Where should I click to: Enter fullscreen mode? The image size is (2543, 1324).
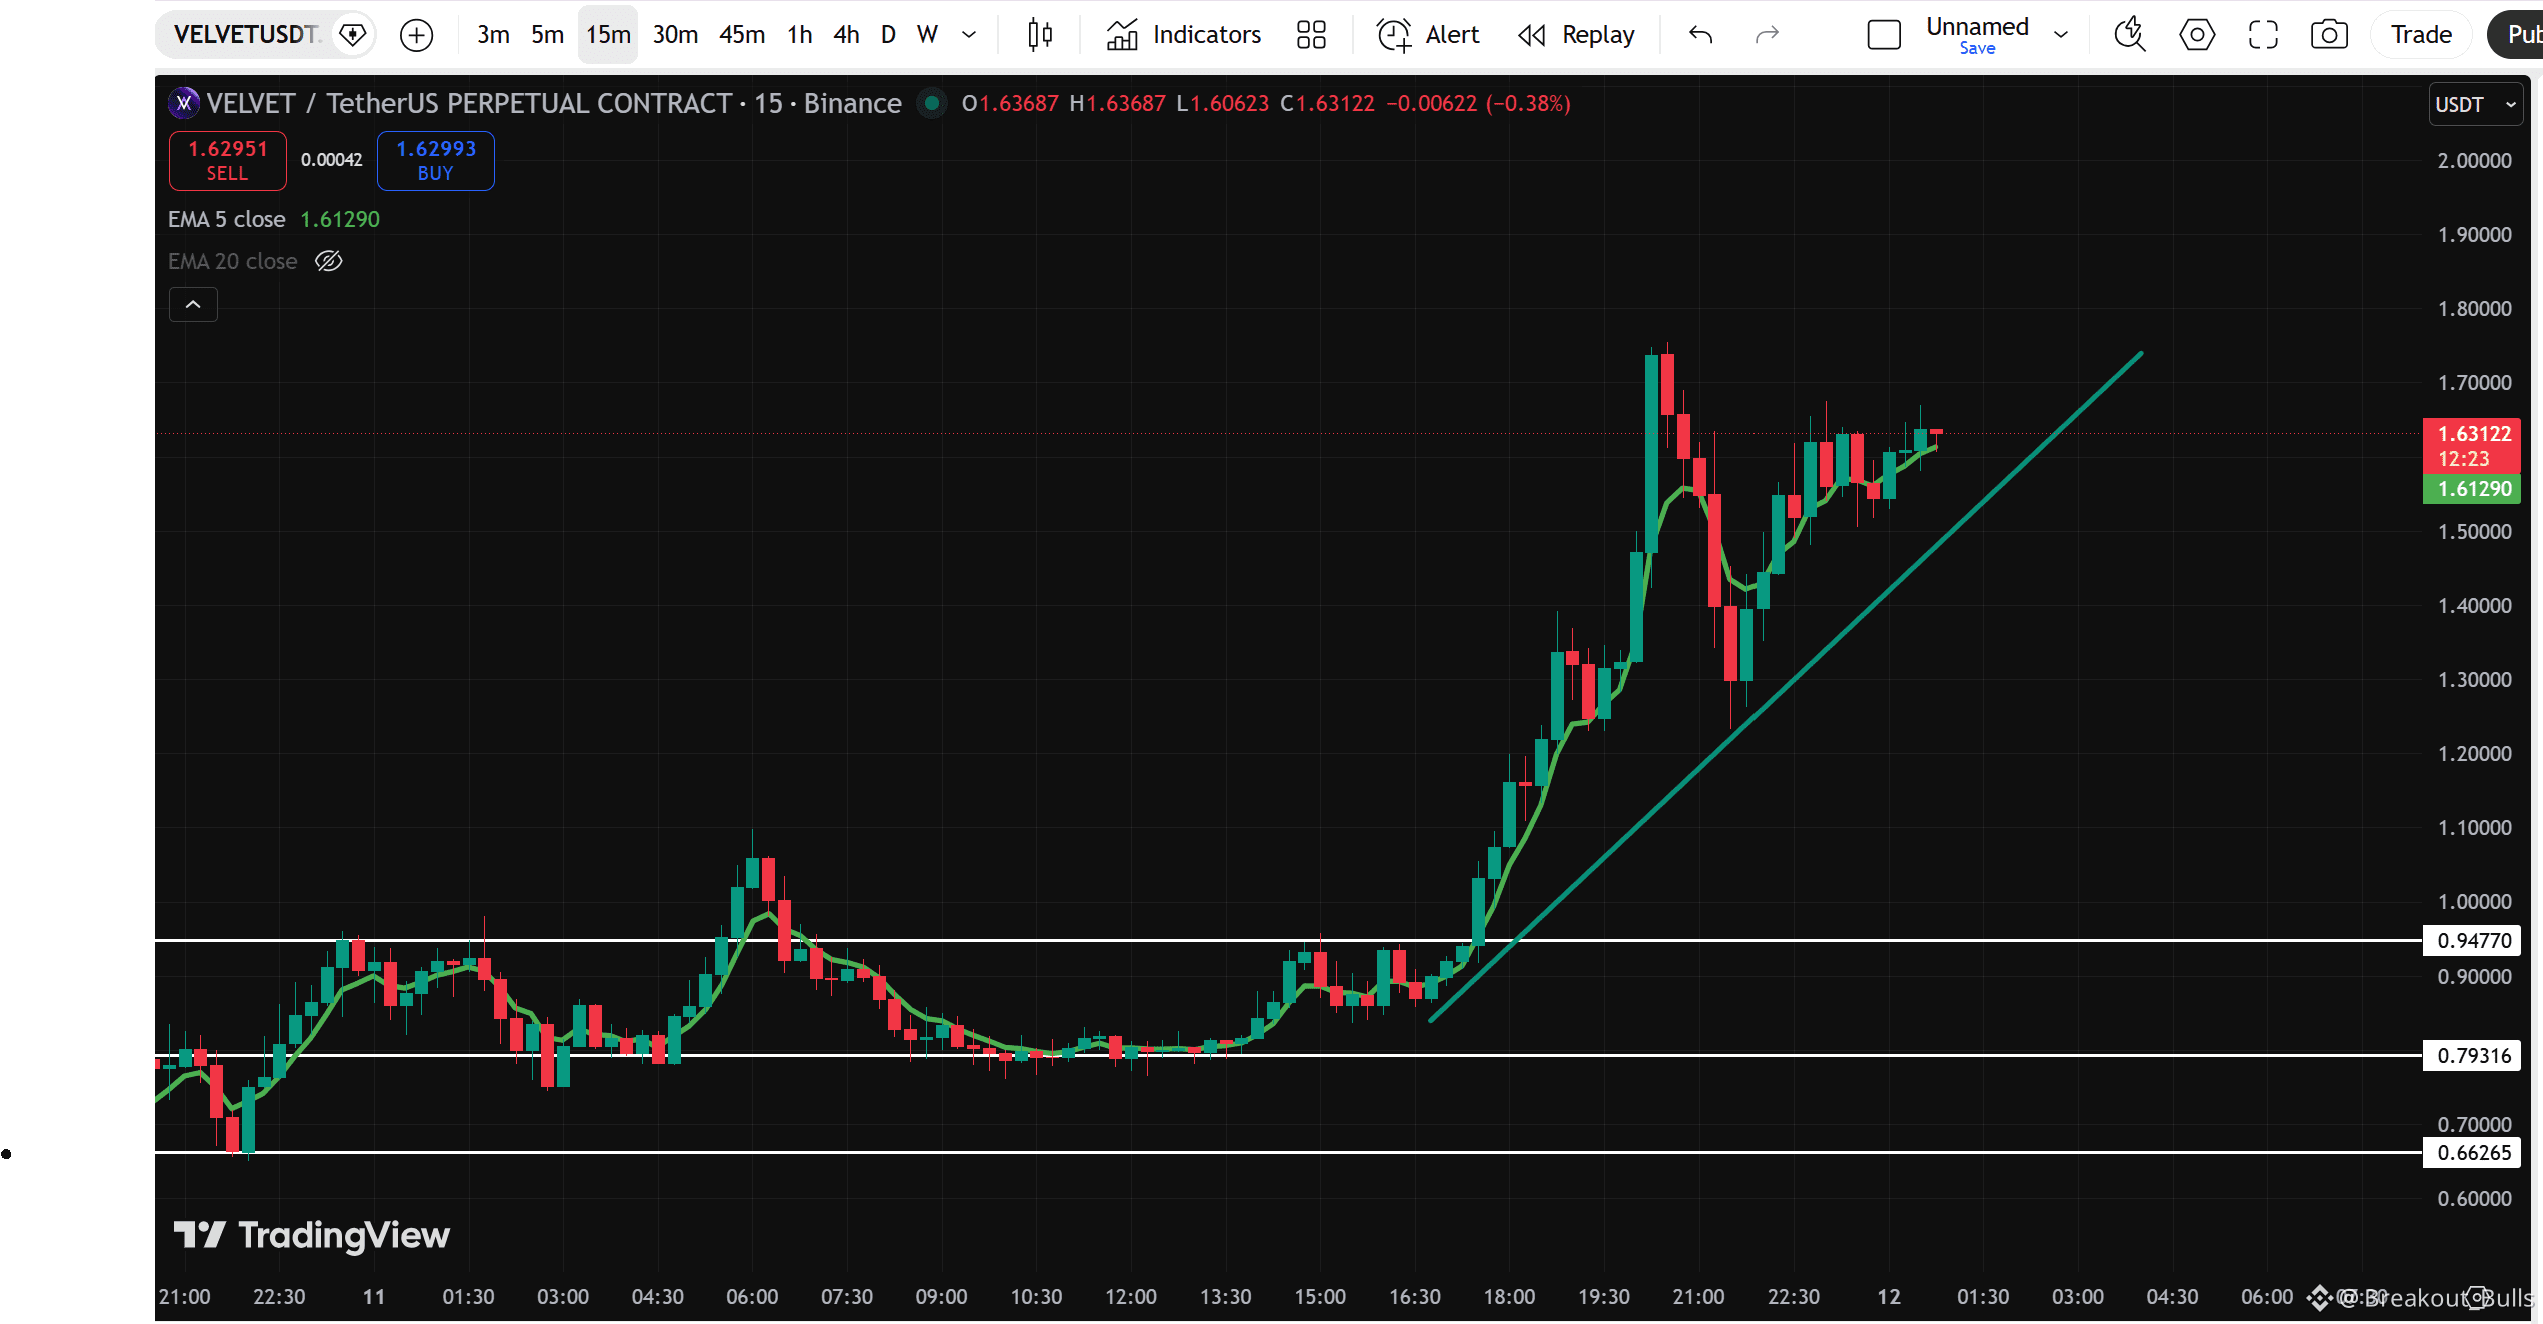(2263, 35)
